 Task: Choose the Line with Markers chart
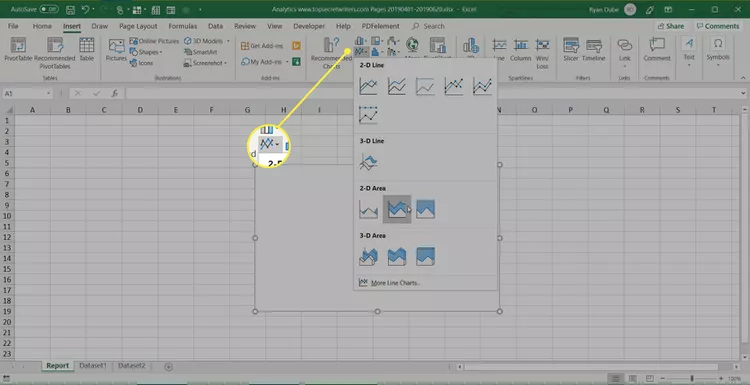point(453,87)
